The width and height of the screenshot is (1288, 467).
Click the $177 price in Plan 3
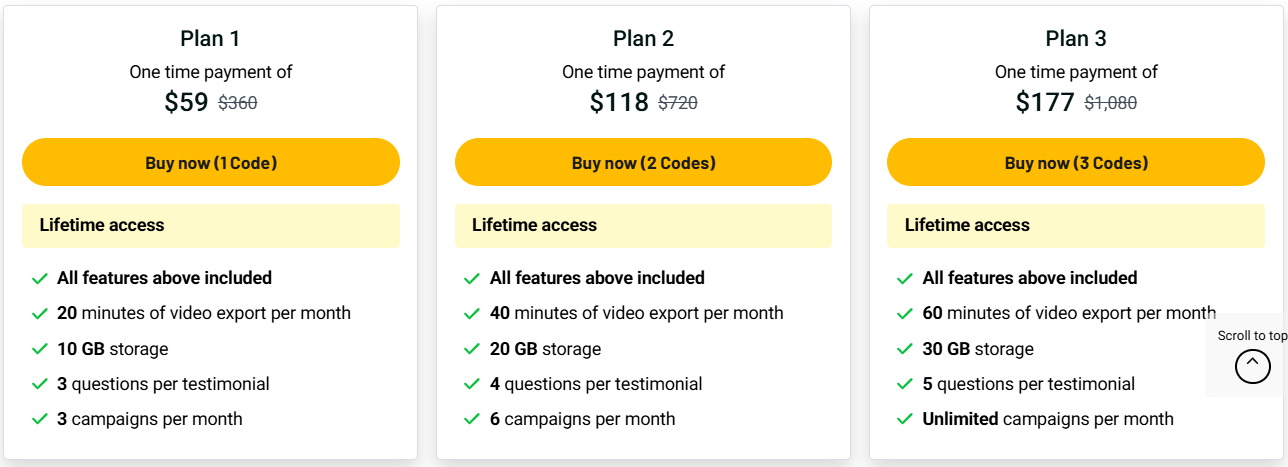pyautogui.click(x=1045, y=102)
